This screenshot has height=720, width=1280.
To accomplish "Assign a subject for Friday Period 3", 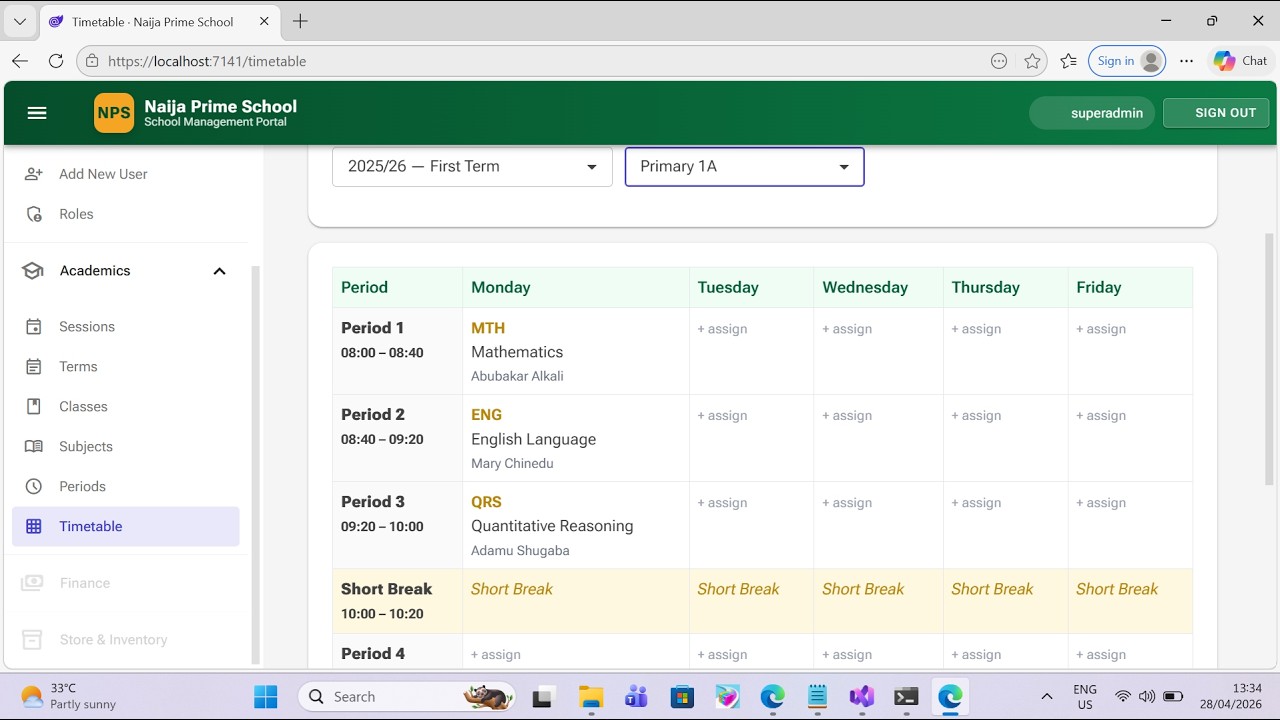I will tap(1101, 503).
